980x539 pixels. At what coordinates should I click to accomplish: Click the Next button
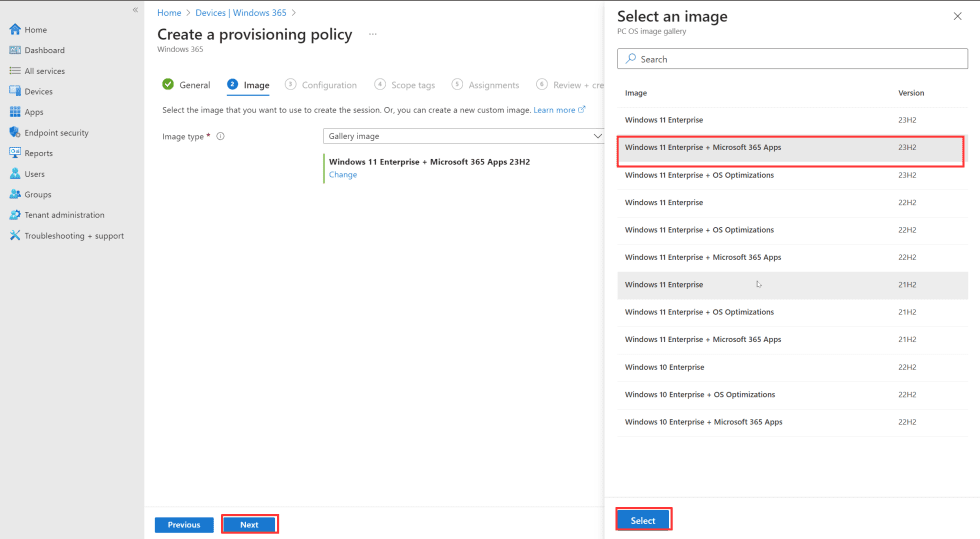[x=249, y=525]
